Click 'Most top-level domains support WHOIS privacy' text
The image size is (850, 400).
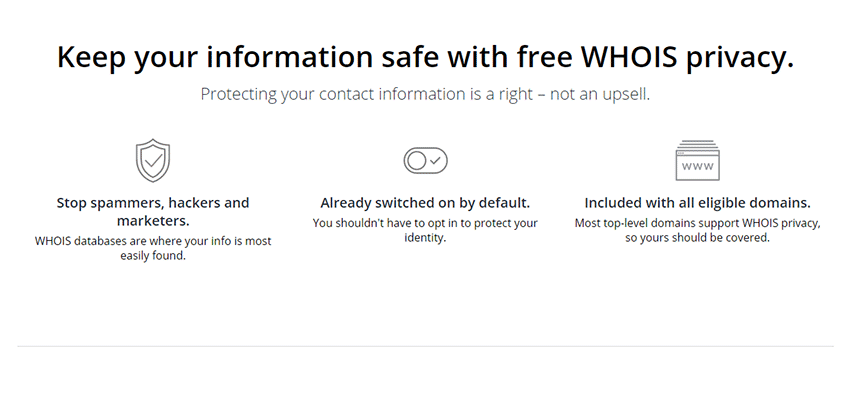697,223
